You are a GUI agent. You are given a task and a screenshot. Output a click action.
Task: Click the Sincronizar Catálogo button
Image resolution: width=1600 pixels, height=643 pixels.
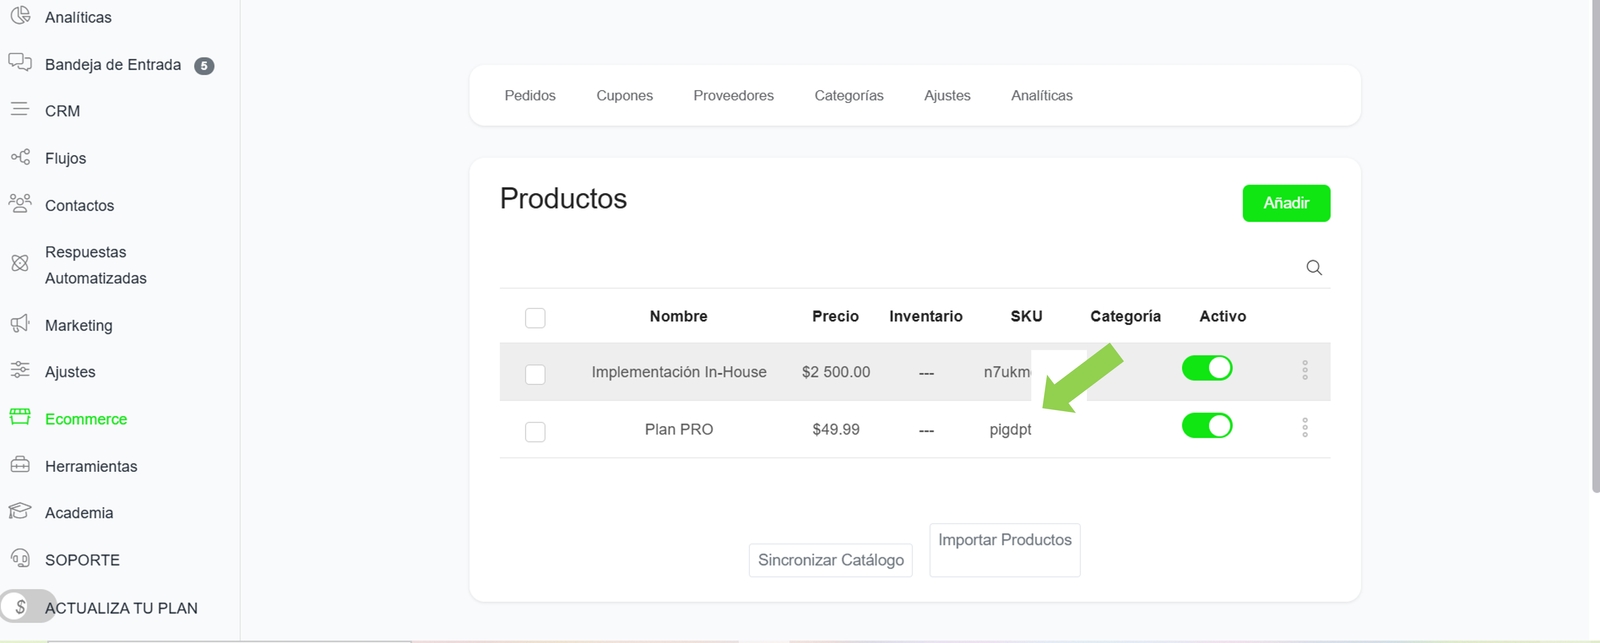(830, 560)
